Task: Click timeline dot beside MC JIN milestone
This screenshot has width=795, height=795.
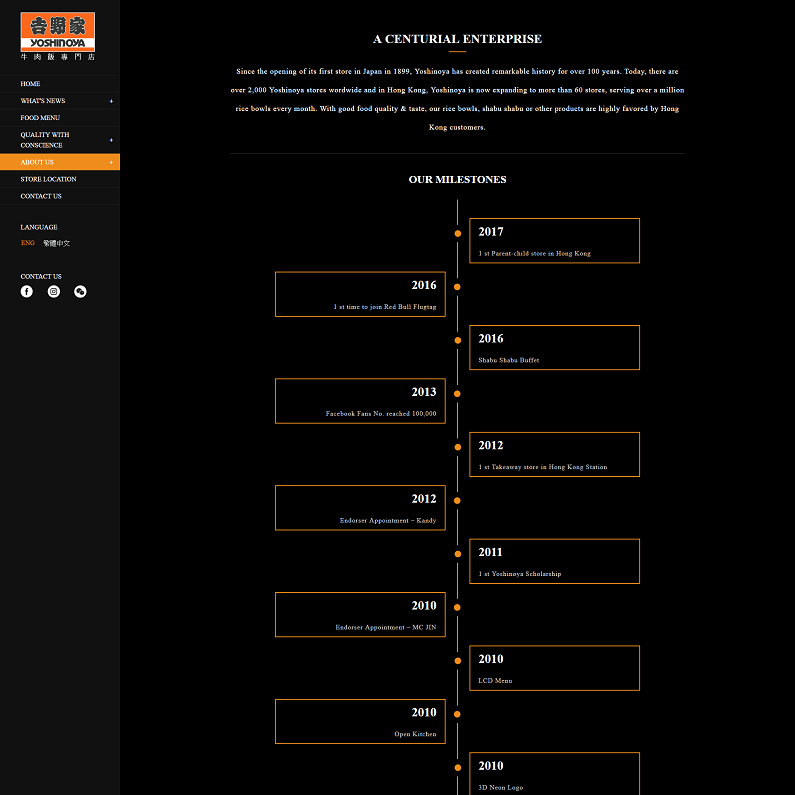Action: pos(457,607)
